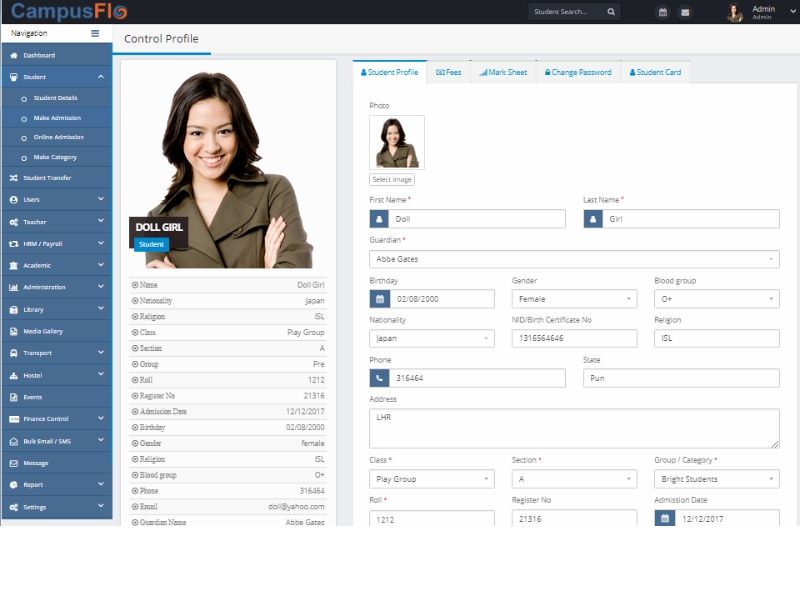Switch to the Fees tab
800x600 pixels.
click(448, 73)
